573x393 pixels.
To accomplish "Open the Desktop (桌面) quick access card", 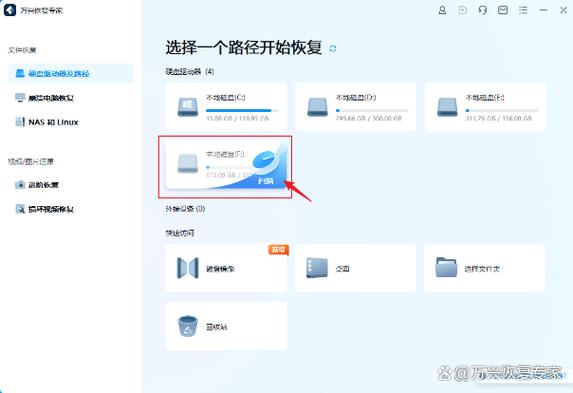I will pos(356,268).
